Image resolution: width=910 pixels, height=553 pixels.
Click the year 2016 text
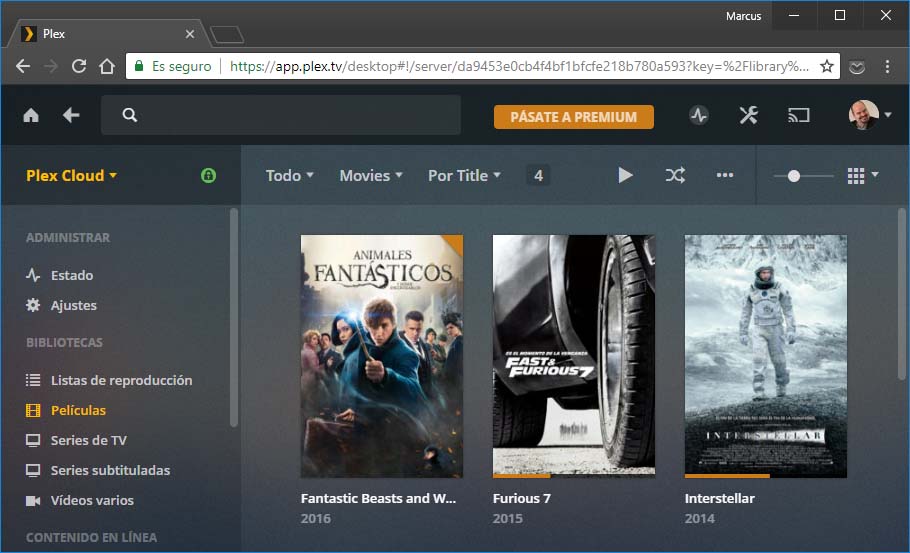pyautogui.click(x=316, y=519)
